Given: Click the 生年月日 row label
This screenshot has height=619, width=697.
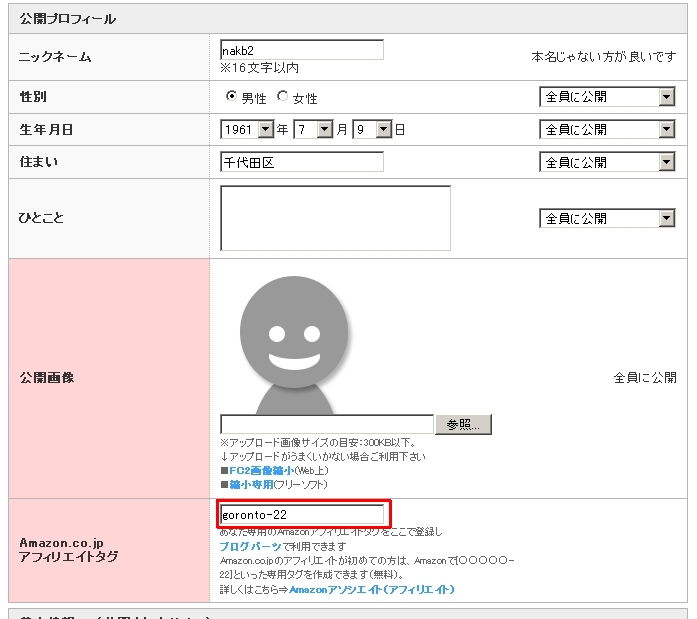Looking at the screenshot, I should pos(46,129).
